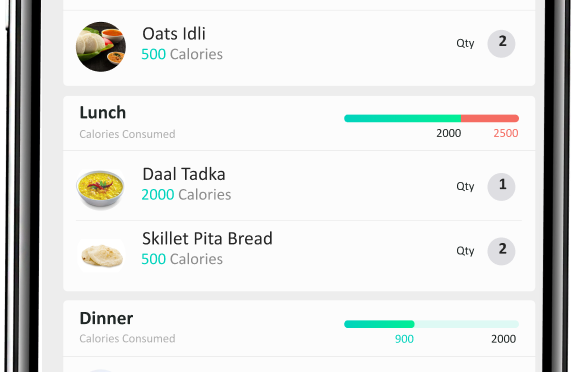Select the Lunch section header

click(x=103, y=113)
